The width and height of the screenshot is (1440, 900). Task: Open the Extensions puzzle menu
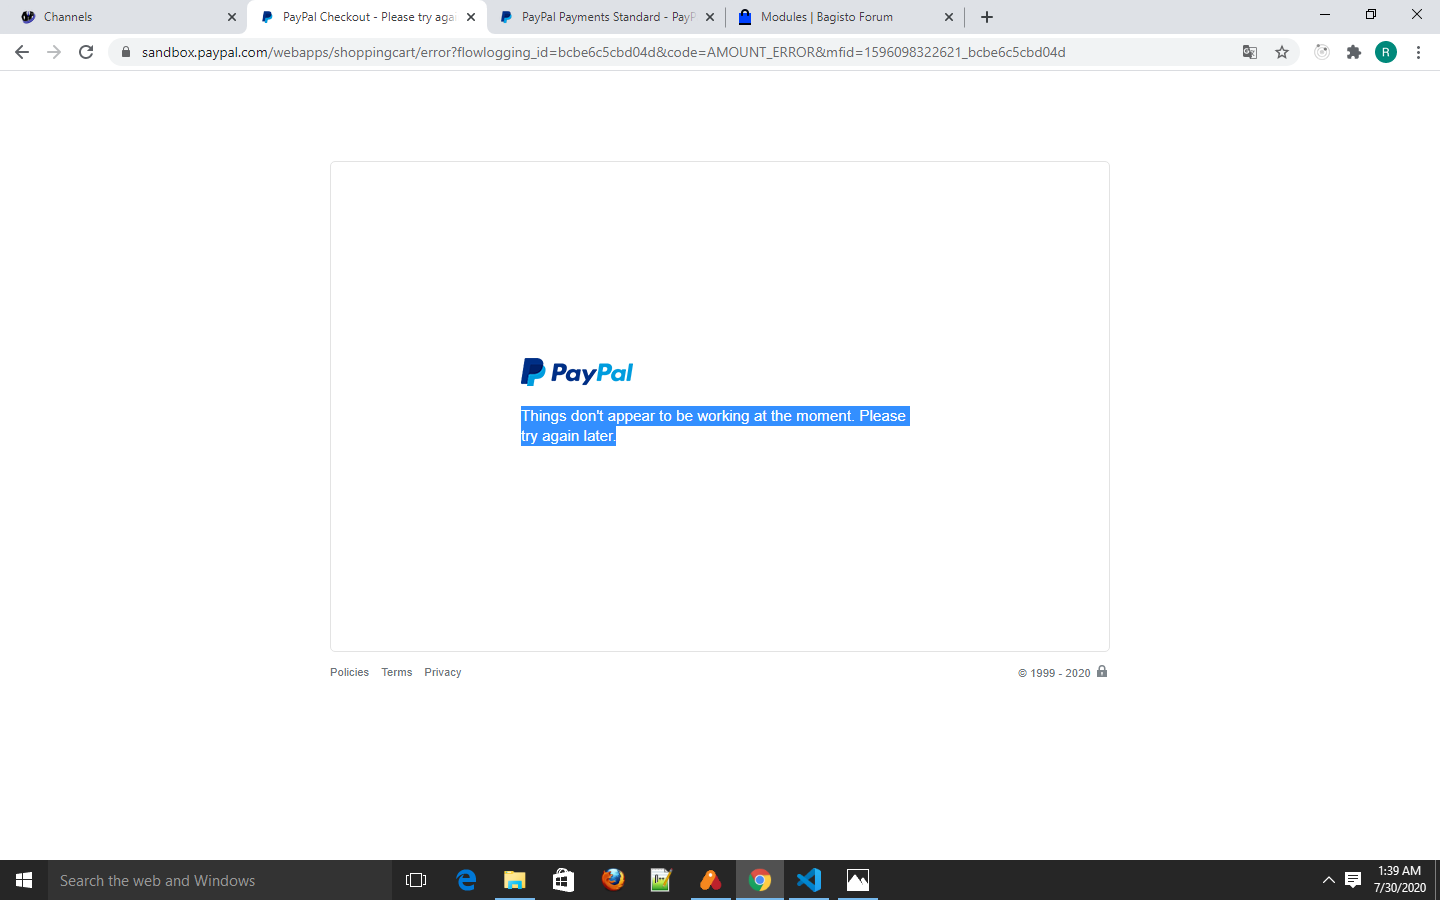pos(1354,52)
